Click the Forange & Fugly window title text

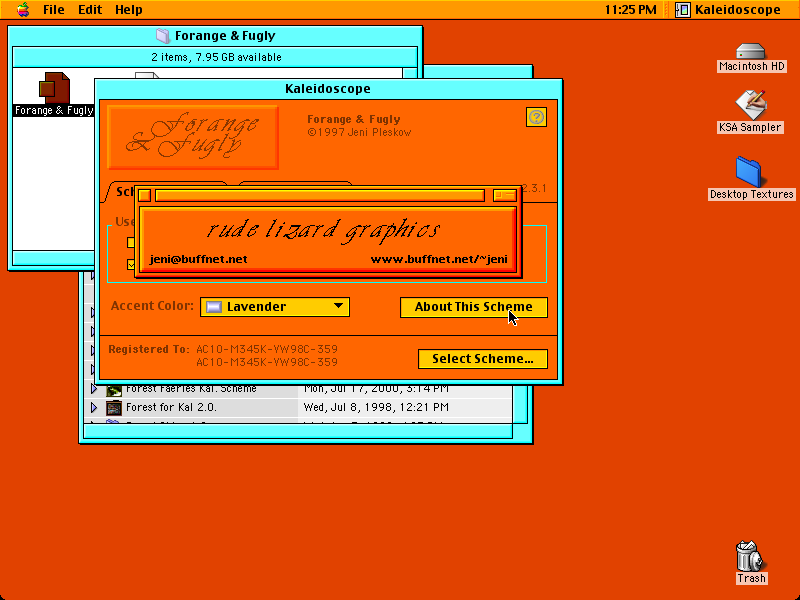pyautogui.click(x=225, y=36)
